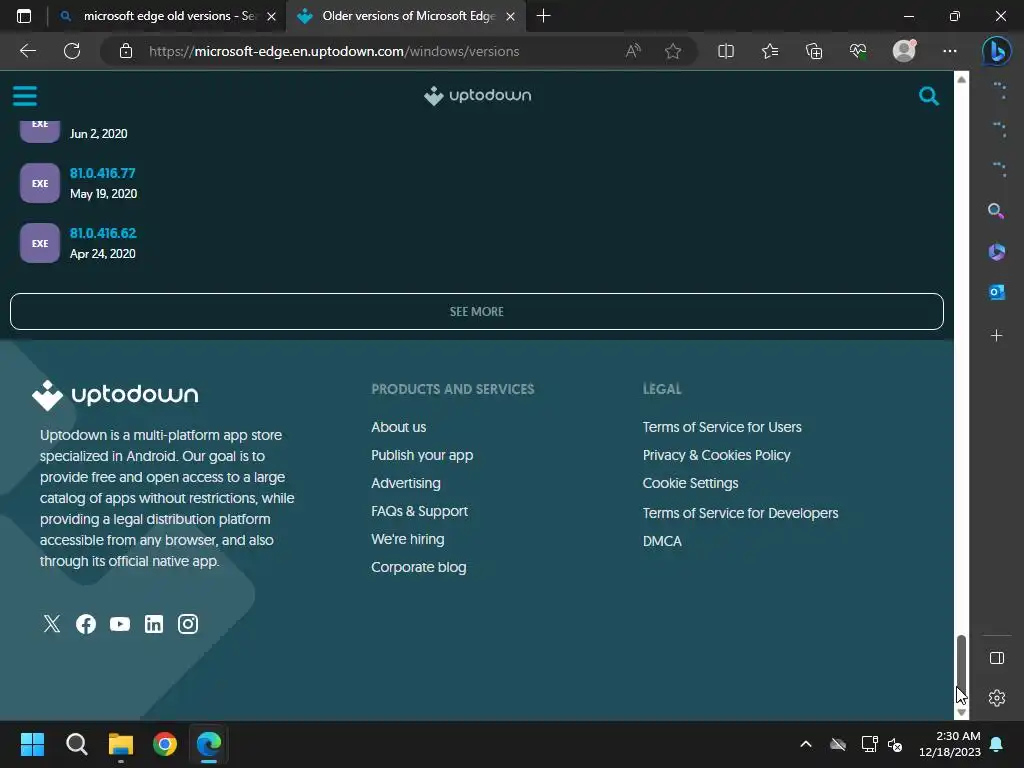Open the Microsoft 365 sidebar app

pyautogui.click(x=996, y=251)
